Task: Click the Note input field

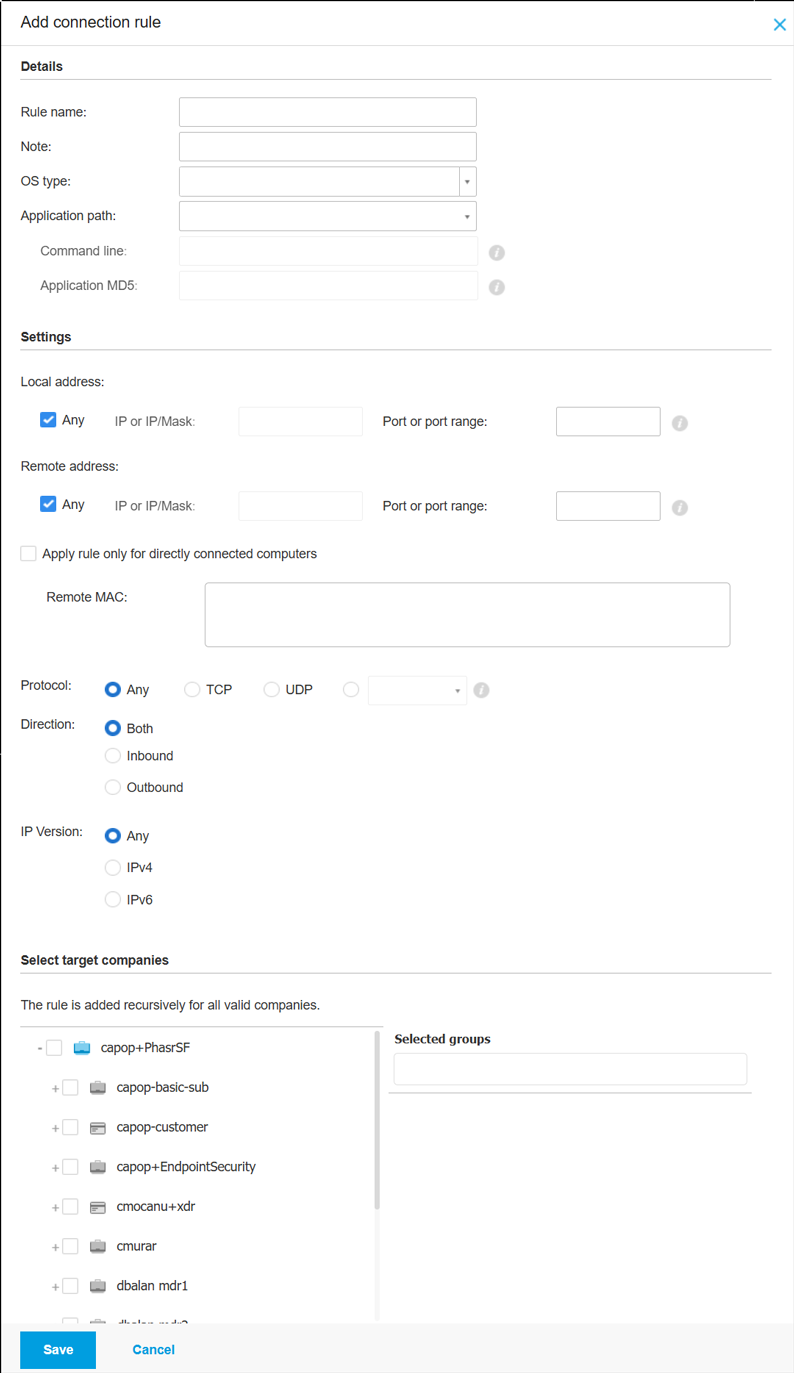Action: point(328,147)
